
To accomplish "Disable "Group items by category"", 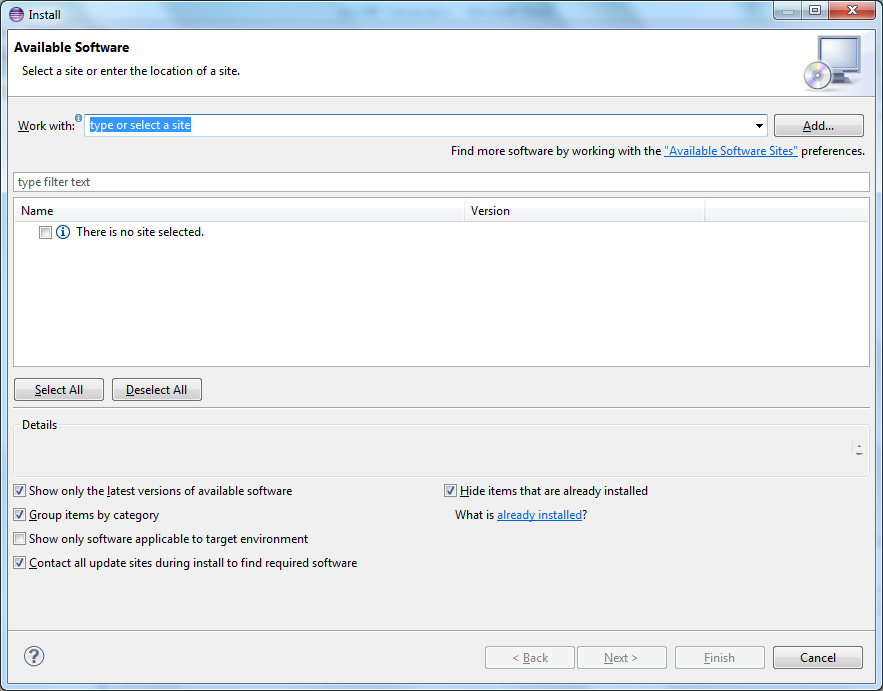I will point(19,514).
